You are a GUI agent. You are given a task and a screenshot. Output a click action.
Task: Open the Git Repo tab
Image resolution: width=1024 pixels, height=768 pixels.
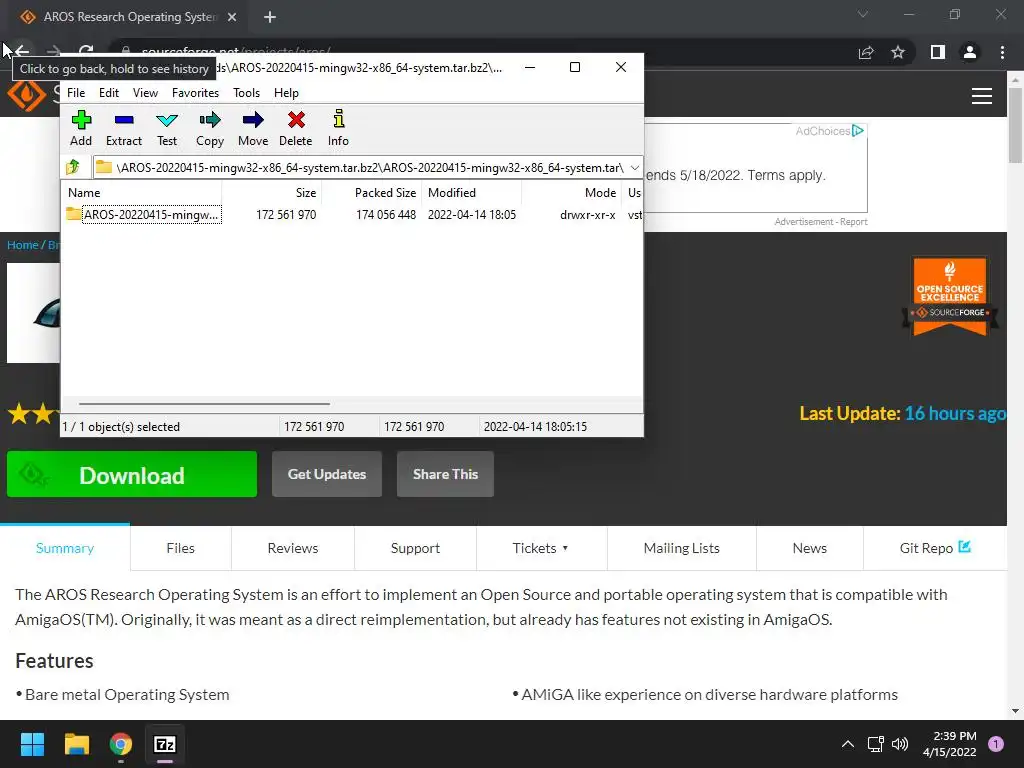pyautogui.click(x=935, y=548)
